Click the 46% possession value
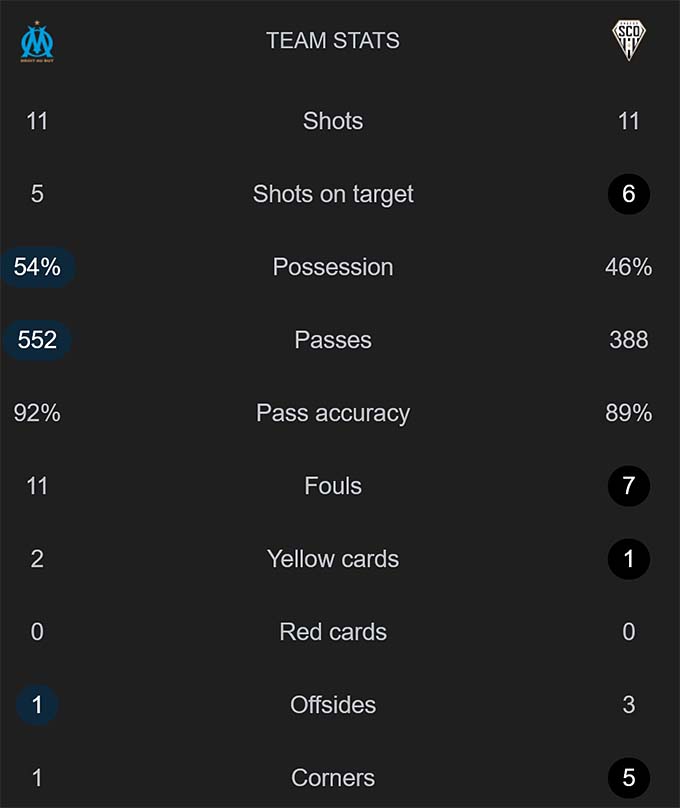Image resolution: width=680 pixels, height=808 pixels. coord(628,267)
